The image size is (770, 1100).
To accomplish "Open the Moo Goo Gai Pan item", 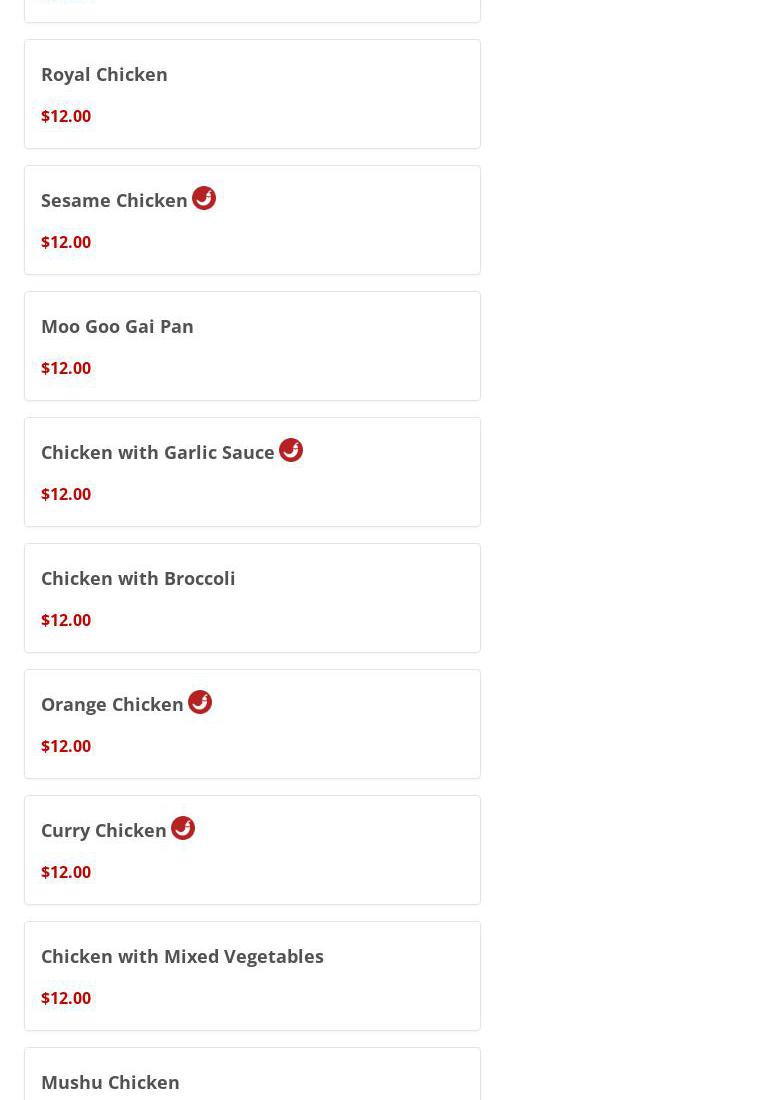I will 117,327.
